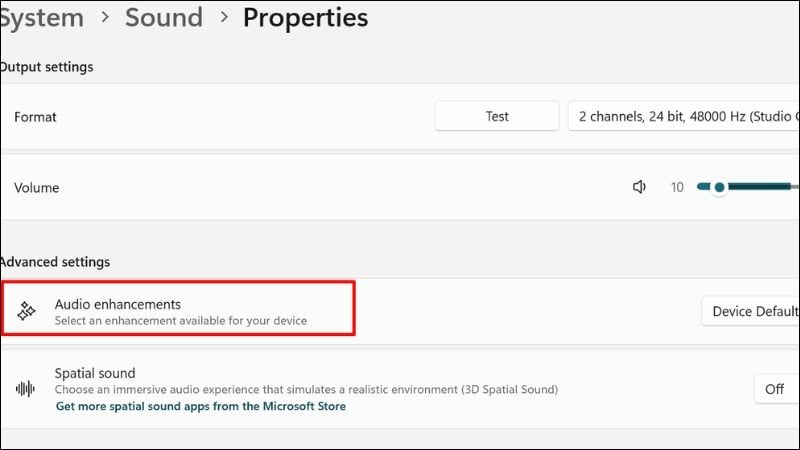
Task: Click the Advanced settings heading
Action: click(55, 262)
